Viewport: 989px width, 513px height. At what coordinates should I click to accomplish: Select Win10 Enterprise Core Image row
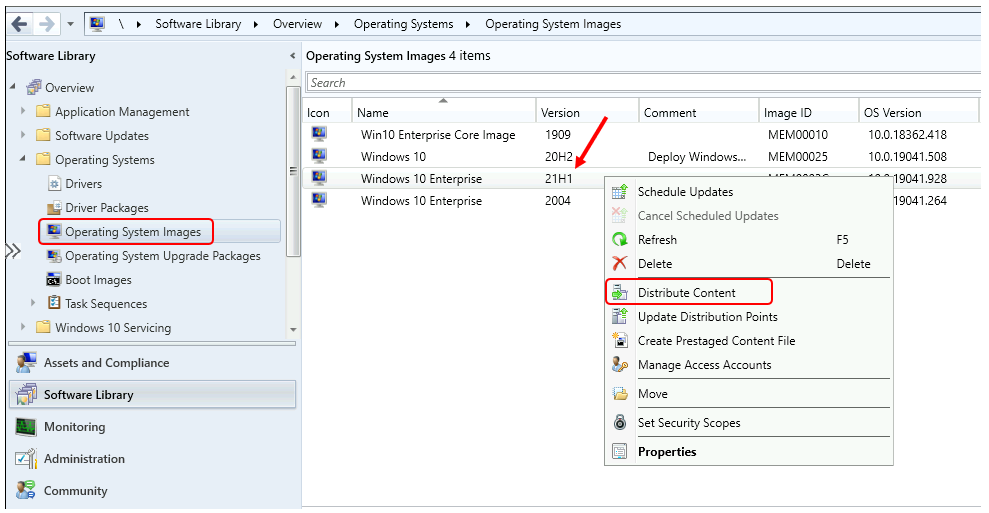click(x=641, y=134)
